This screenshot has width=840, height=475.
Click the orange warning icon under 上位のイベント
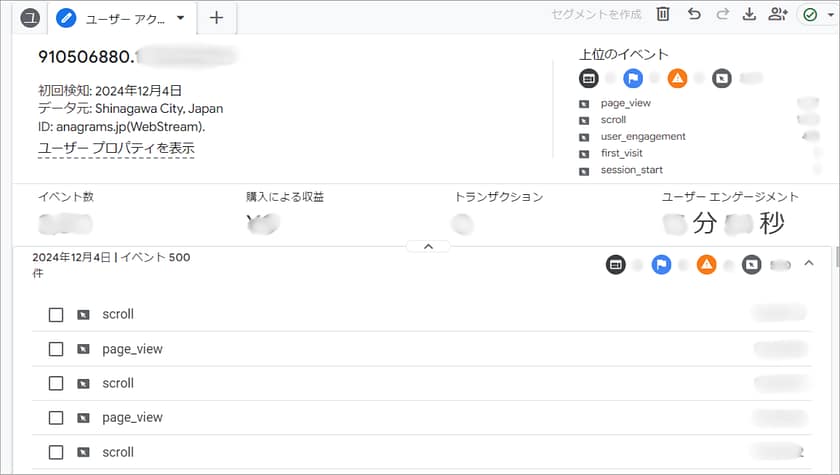[x=677, y=78]
